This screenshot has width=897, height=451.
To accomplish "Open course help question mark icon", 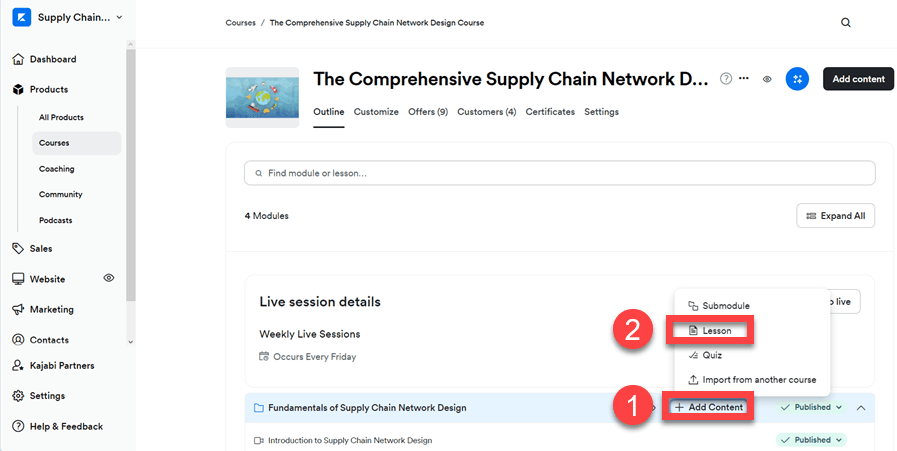I will [726, 79].
